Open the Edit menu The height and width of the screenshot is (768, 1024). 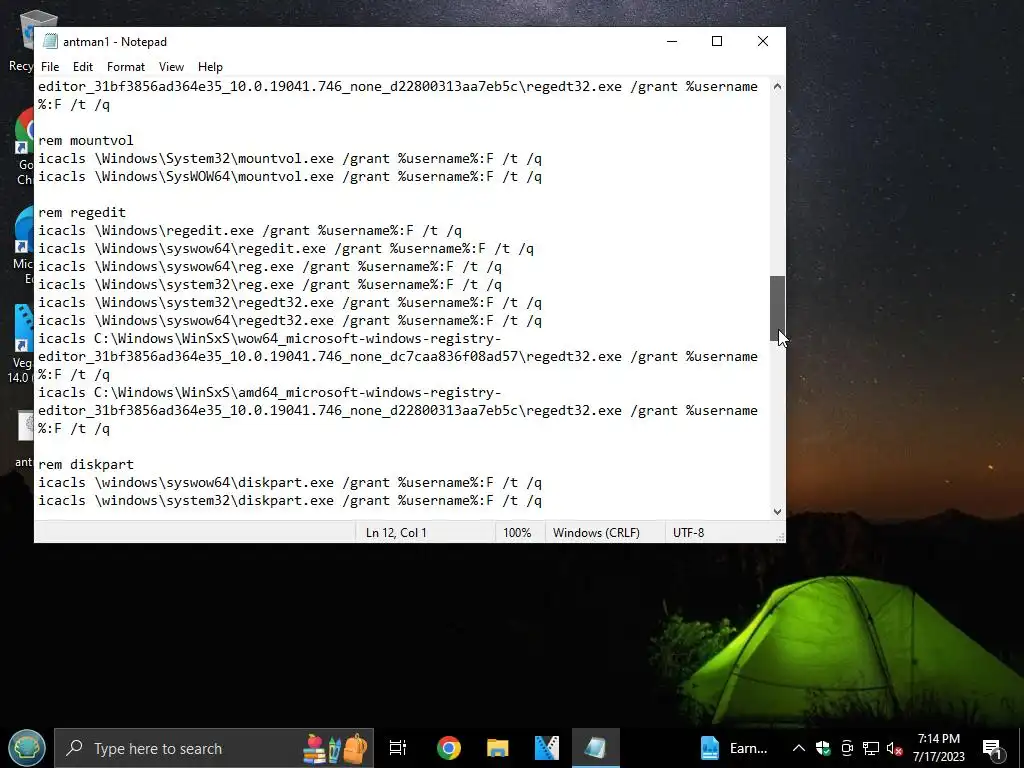click(x=82, y=67)
